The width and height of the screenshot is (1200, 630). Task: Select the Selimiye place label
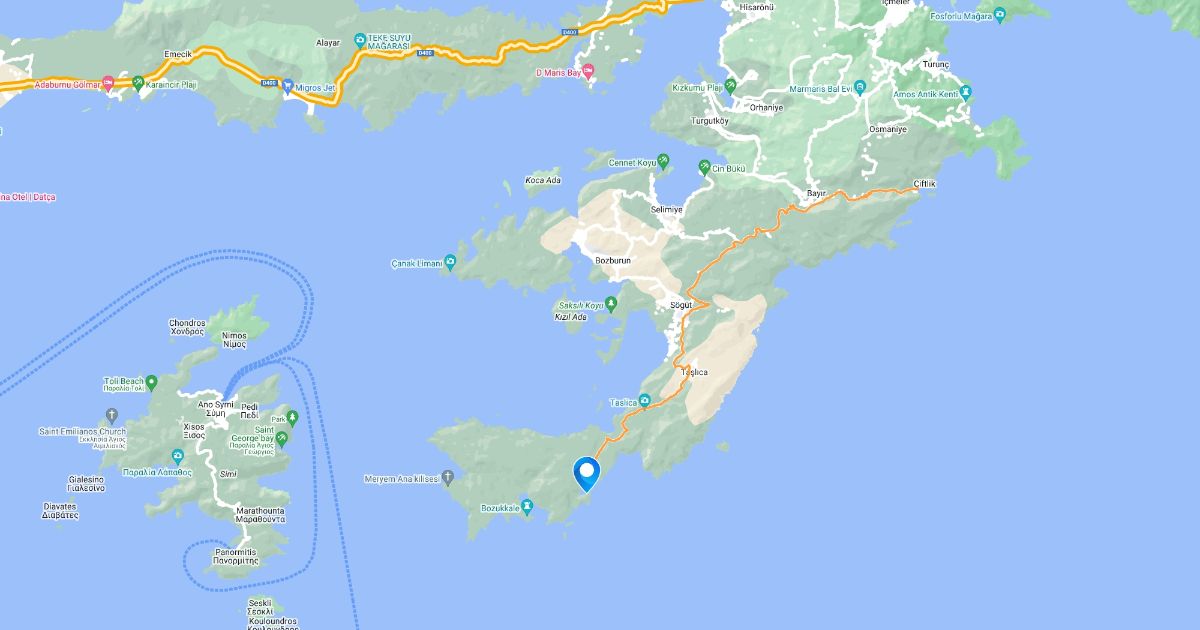click(x=666, y=210)
